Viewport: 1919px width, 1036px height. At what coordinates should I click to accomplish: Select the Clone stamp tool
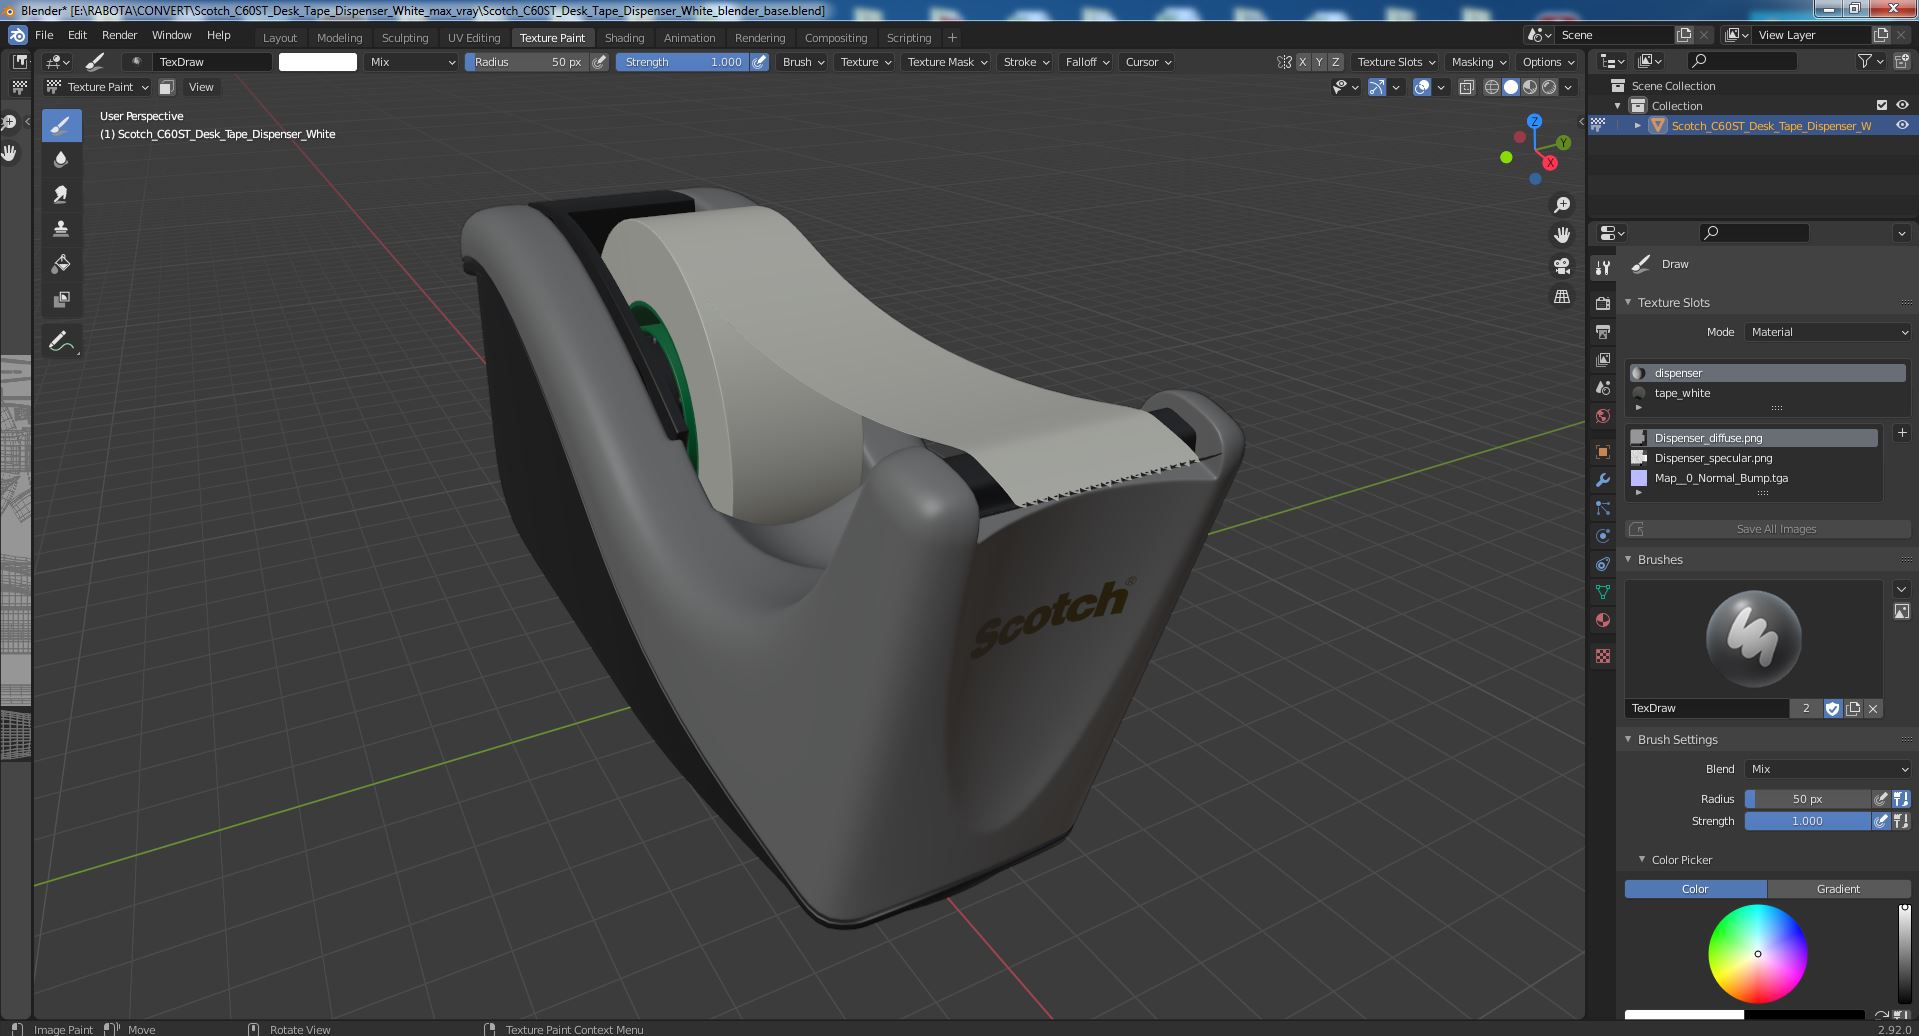(61, 229)
